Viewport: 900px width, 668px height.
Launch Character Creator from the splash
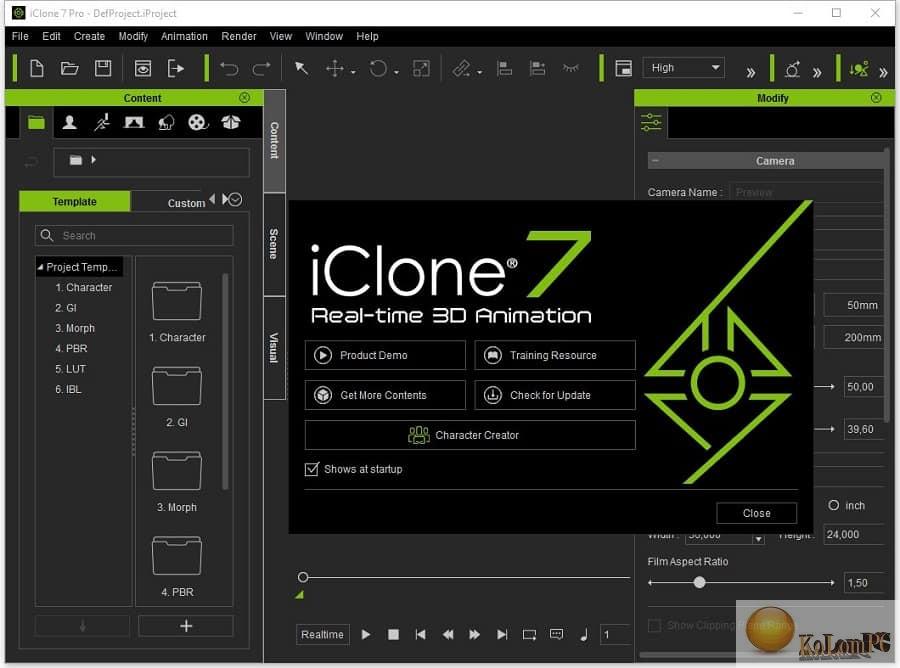point(470,435)
